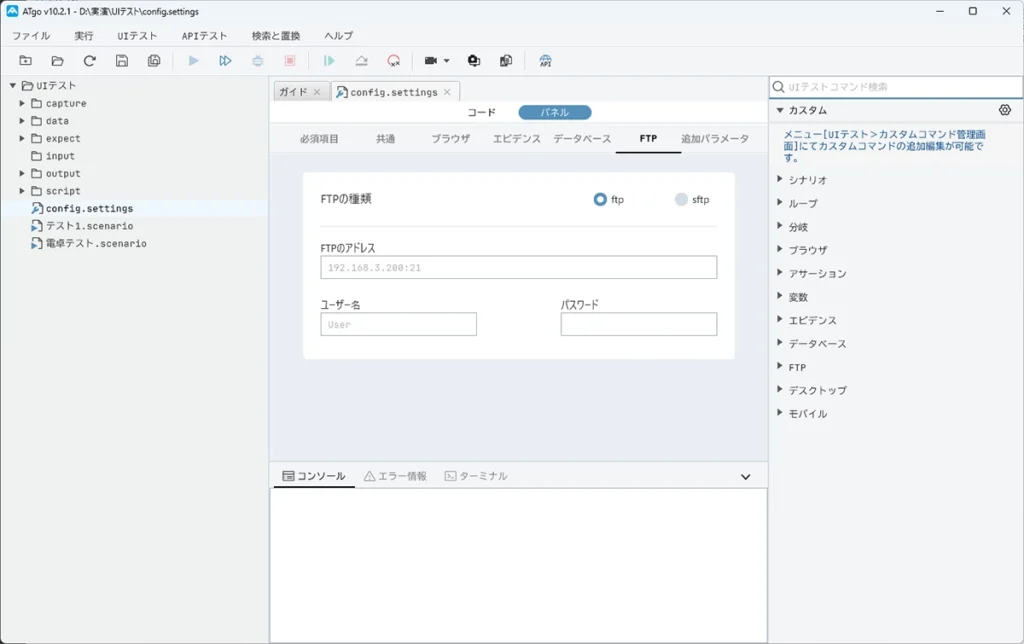1024x644 pixels.
Task: Click the document compare toolbar icon
Action: 506,61
